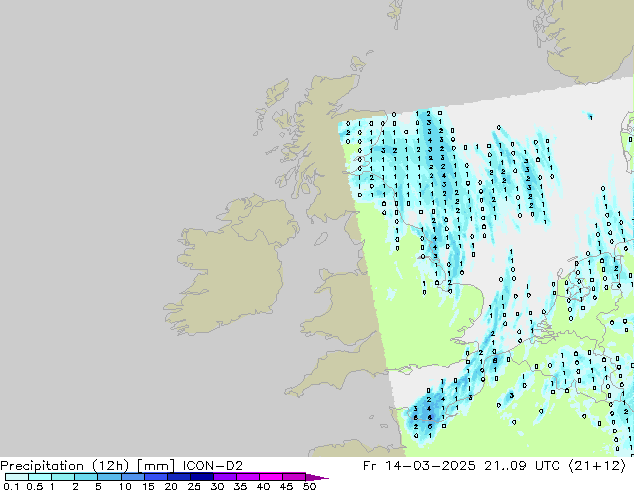Click the '[mm]' unit label
This screenshot has width=634, height=490.
click(156, 466)
